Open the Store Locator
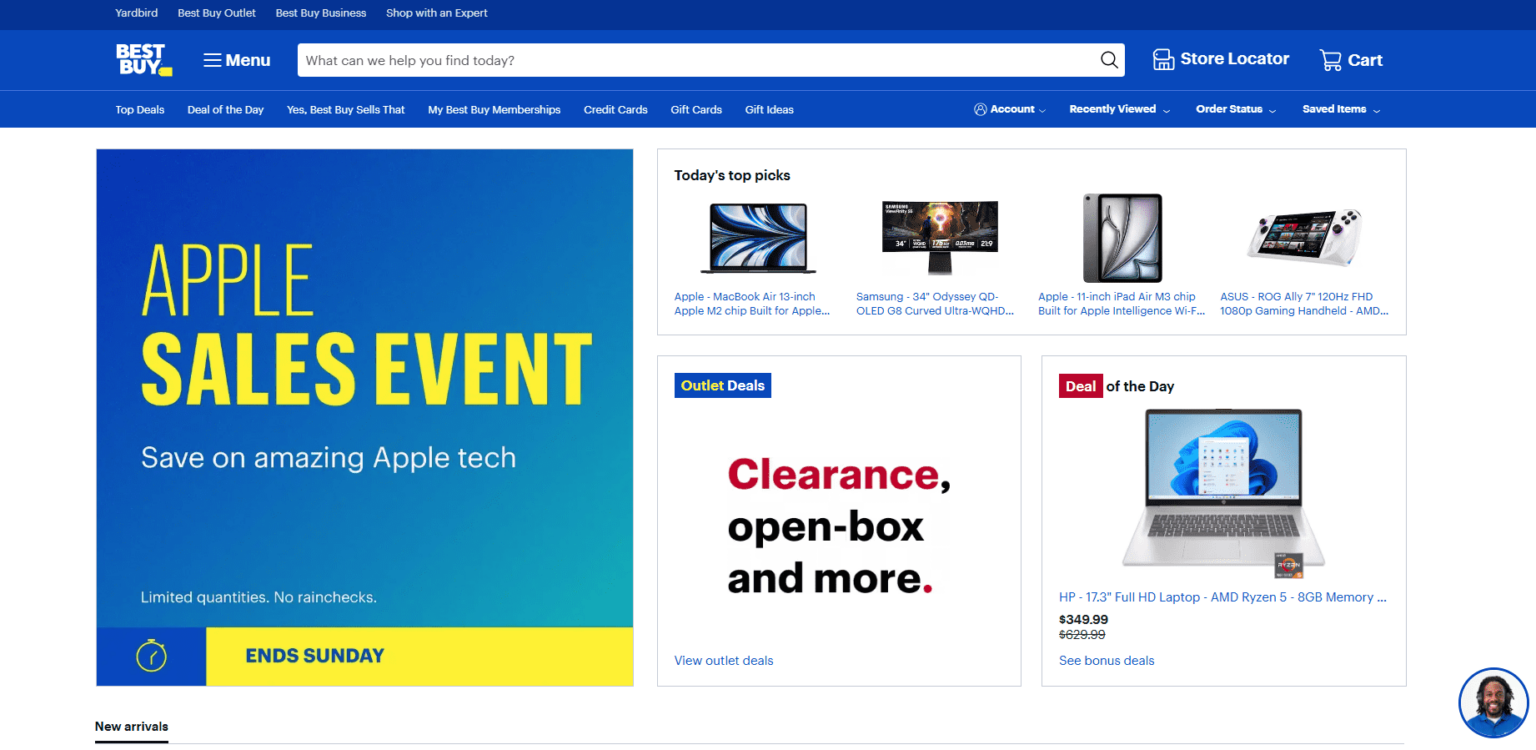Screen dimensions: 1536x750 coord(1221,59)
